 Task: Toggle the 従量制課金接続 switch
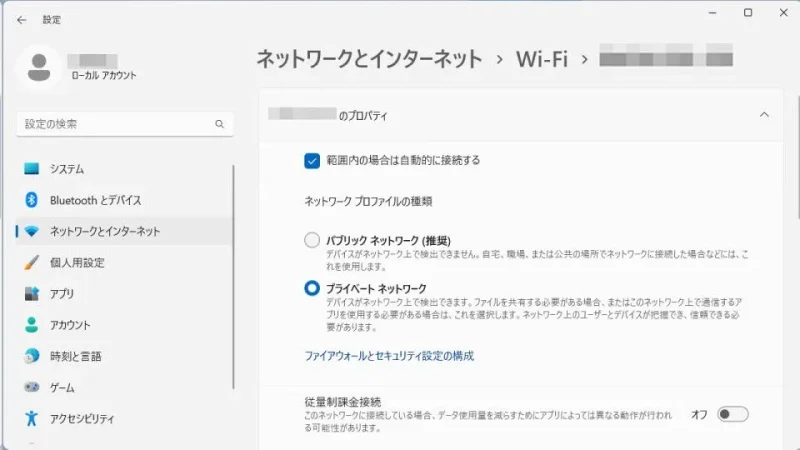(733, 414)
